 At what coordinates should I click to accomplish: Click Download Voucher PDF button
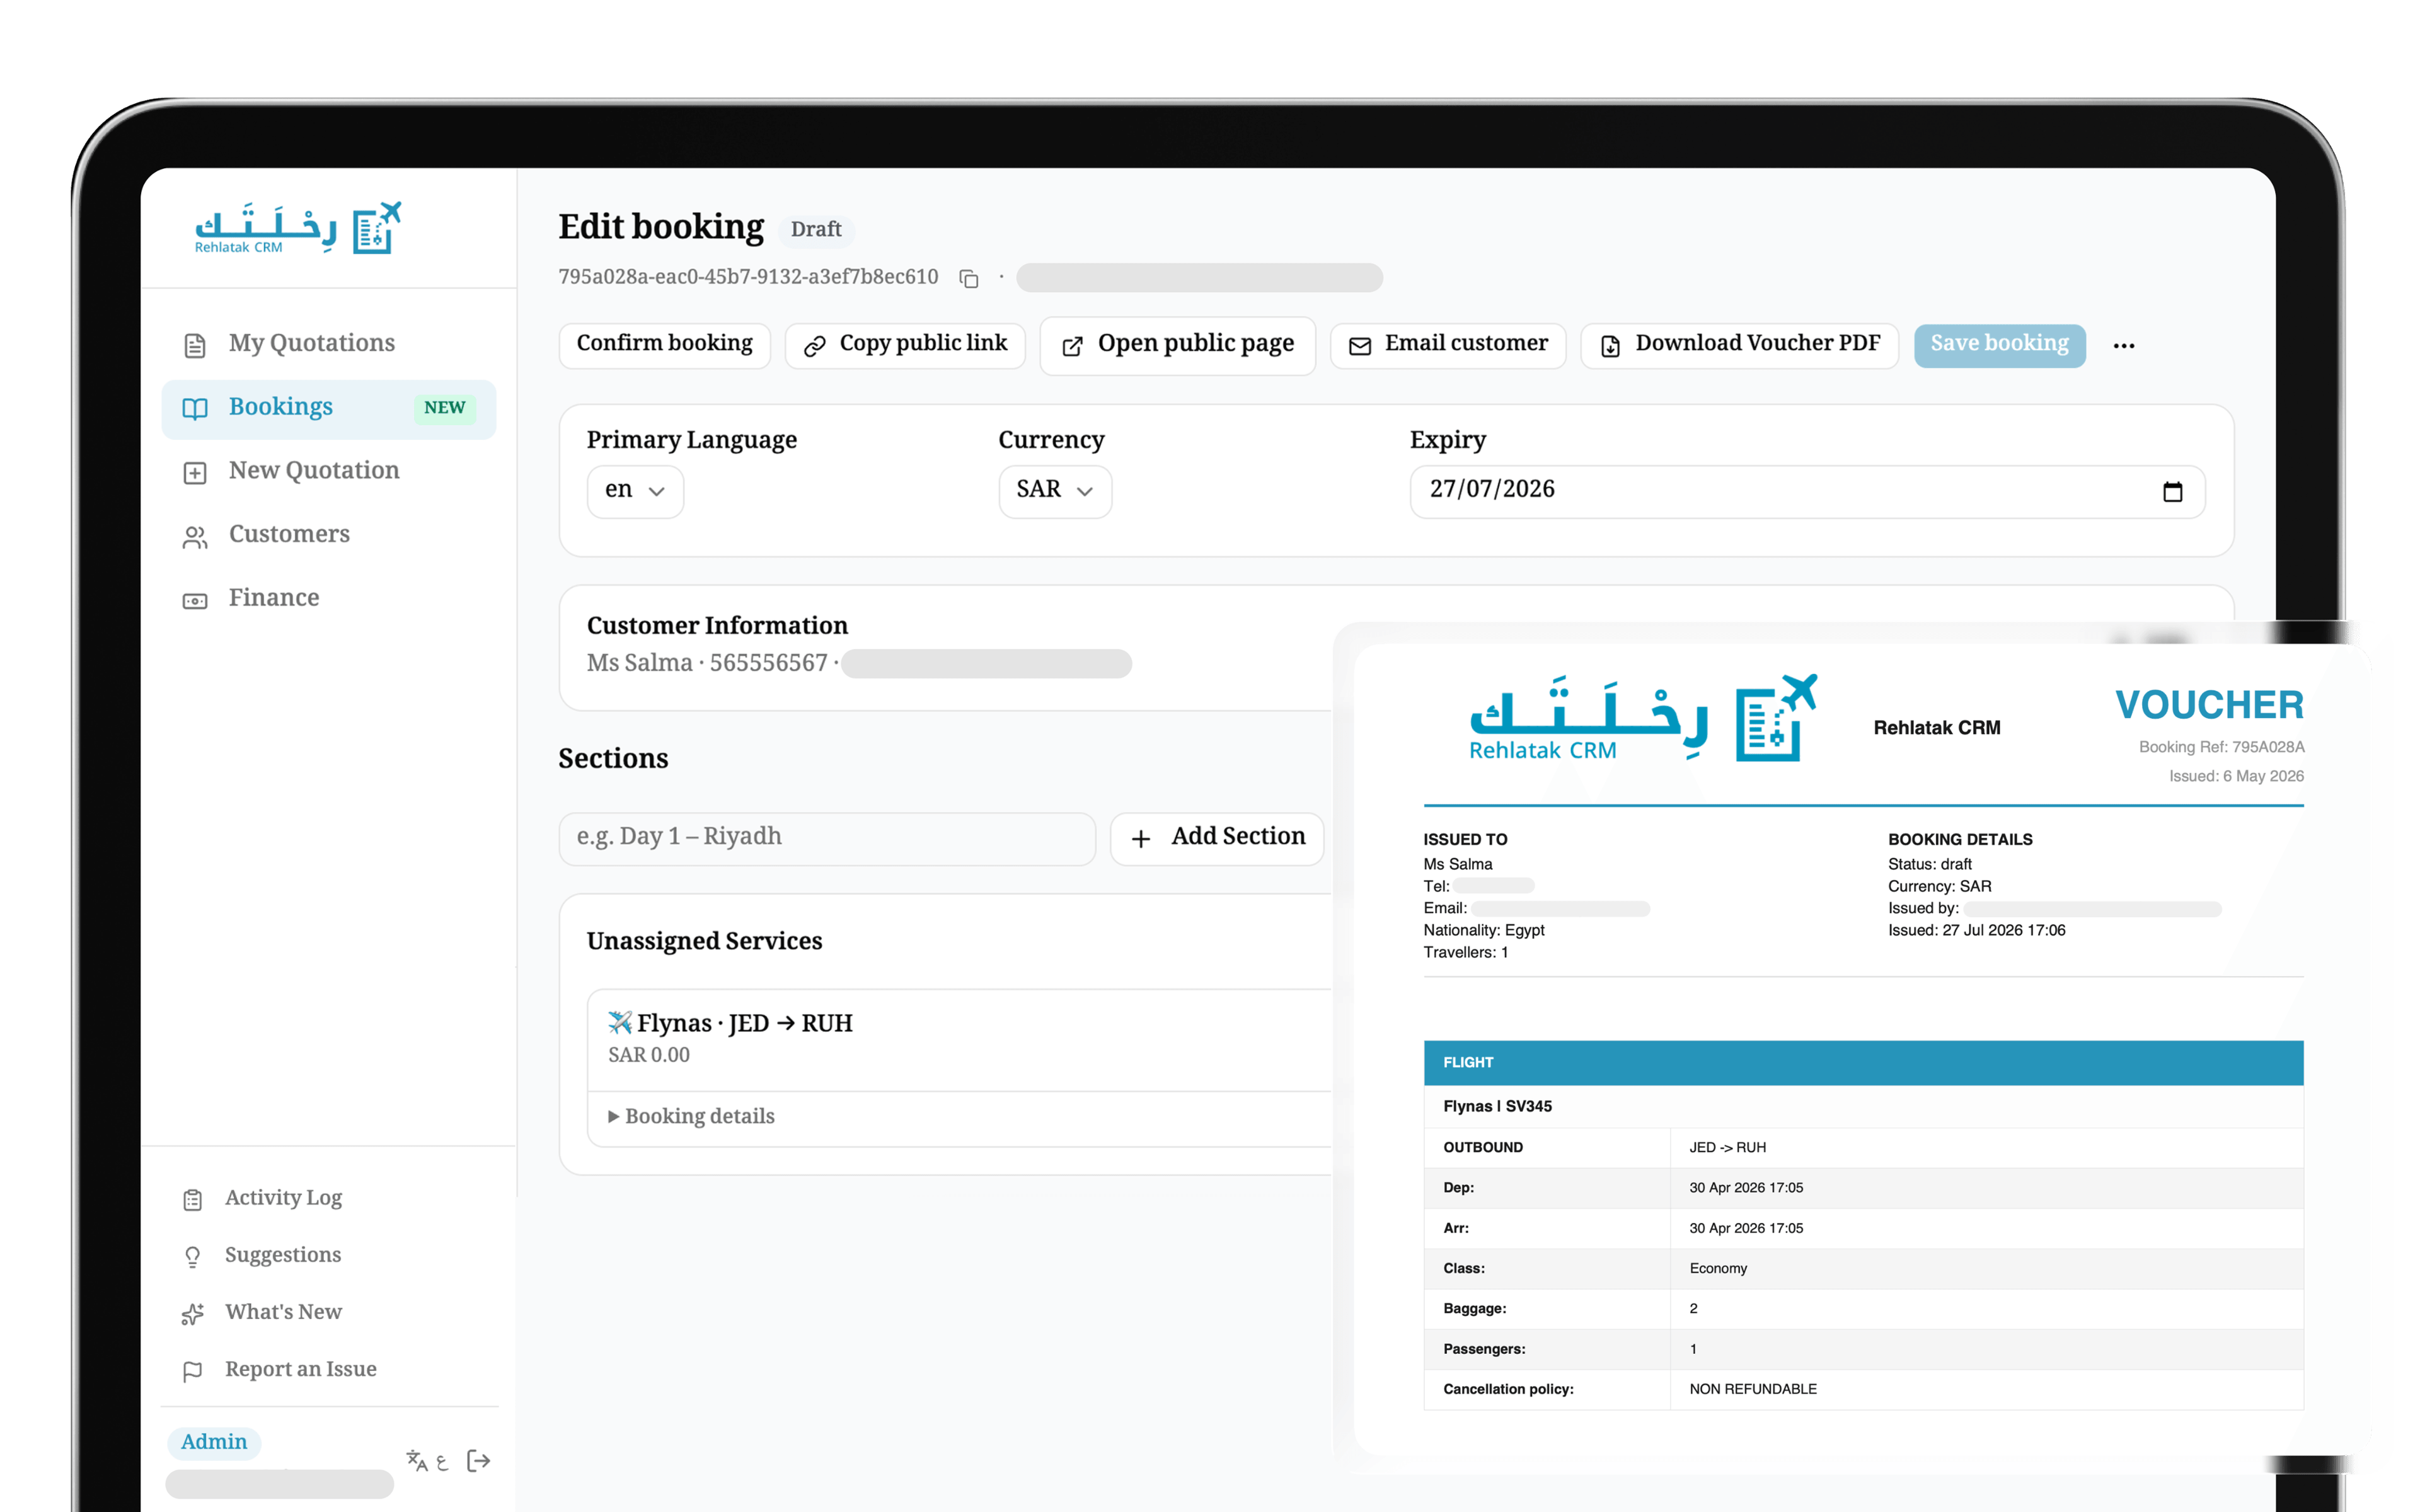[x=1739, y=345]
